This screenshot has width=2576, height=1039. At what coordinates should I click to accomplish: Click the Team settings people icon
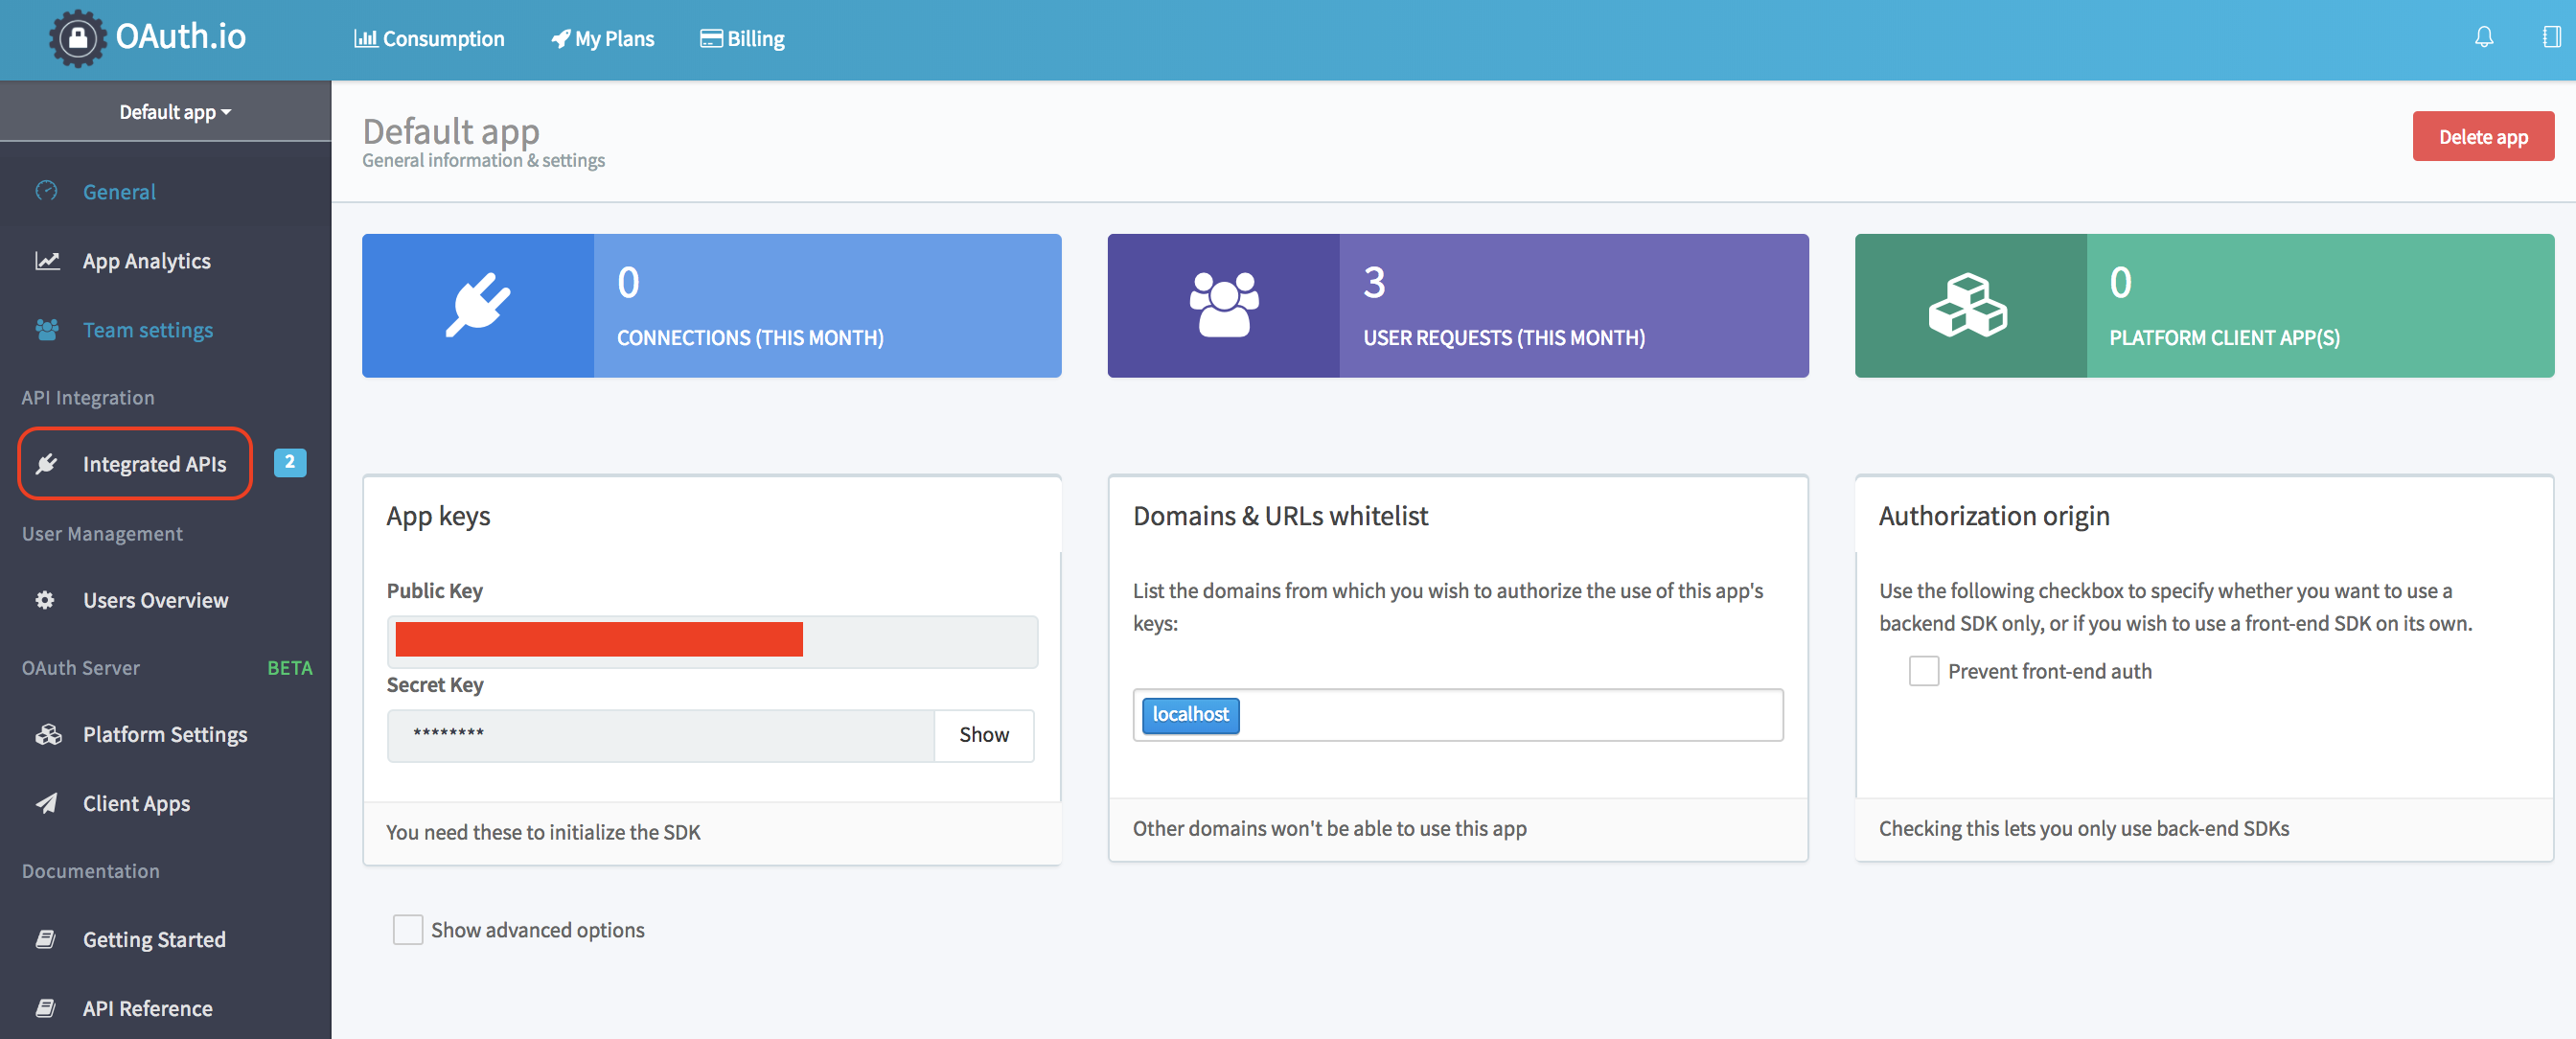(x=47, y=330)
